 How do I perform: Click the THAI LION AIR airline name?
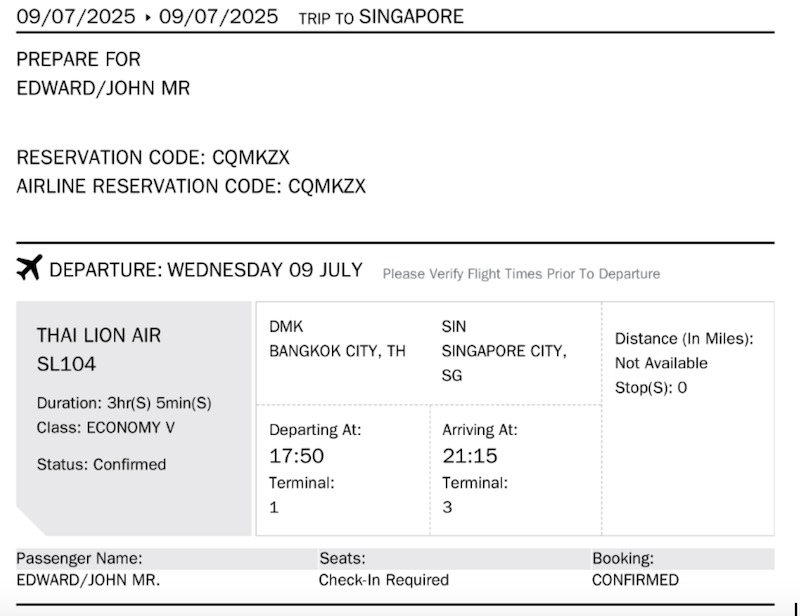(99, 335)
